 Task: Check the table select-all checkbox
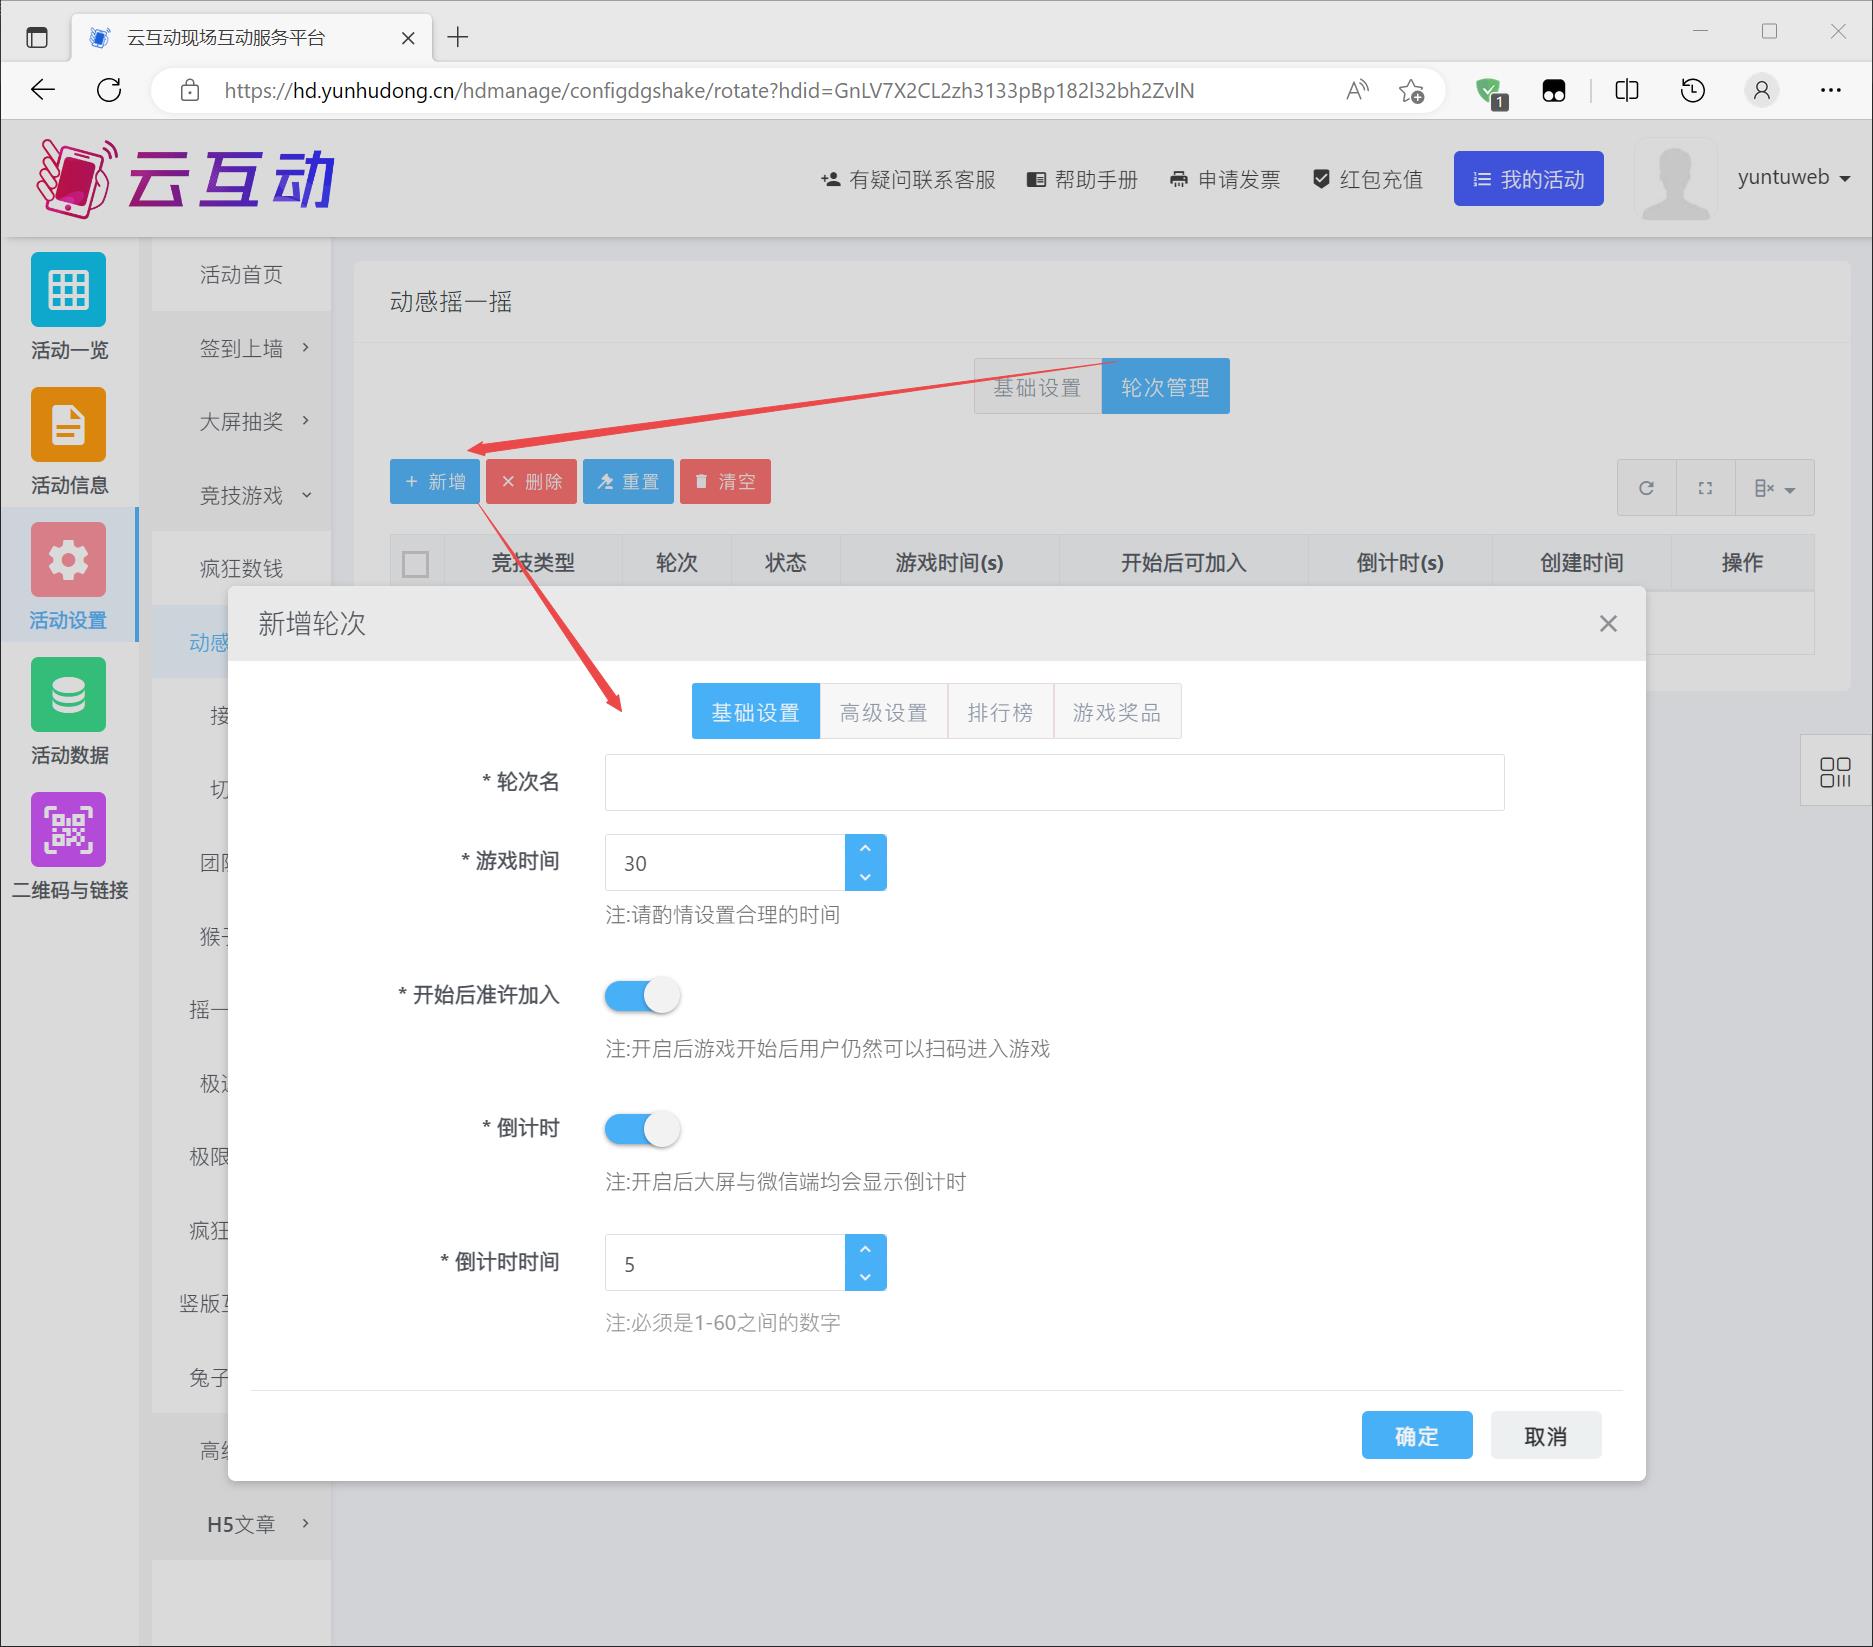(415, 564)
